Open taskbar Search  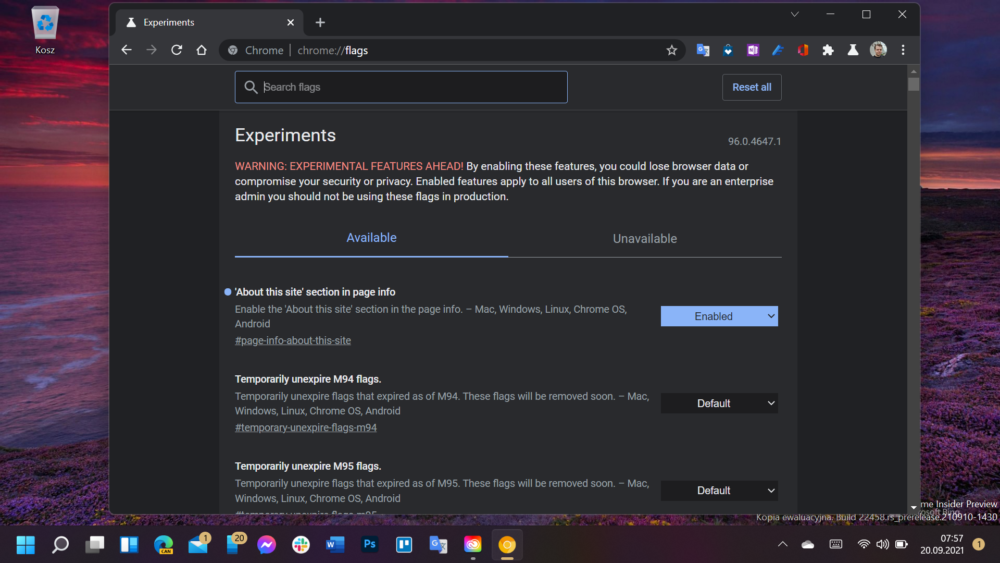point(60,545)
